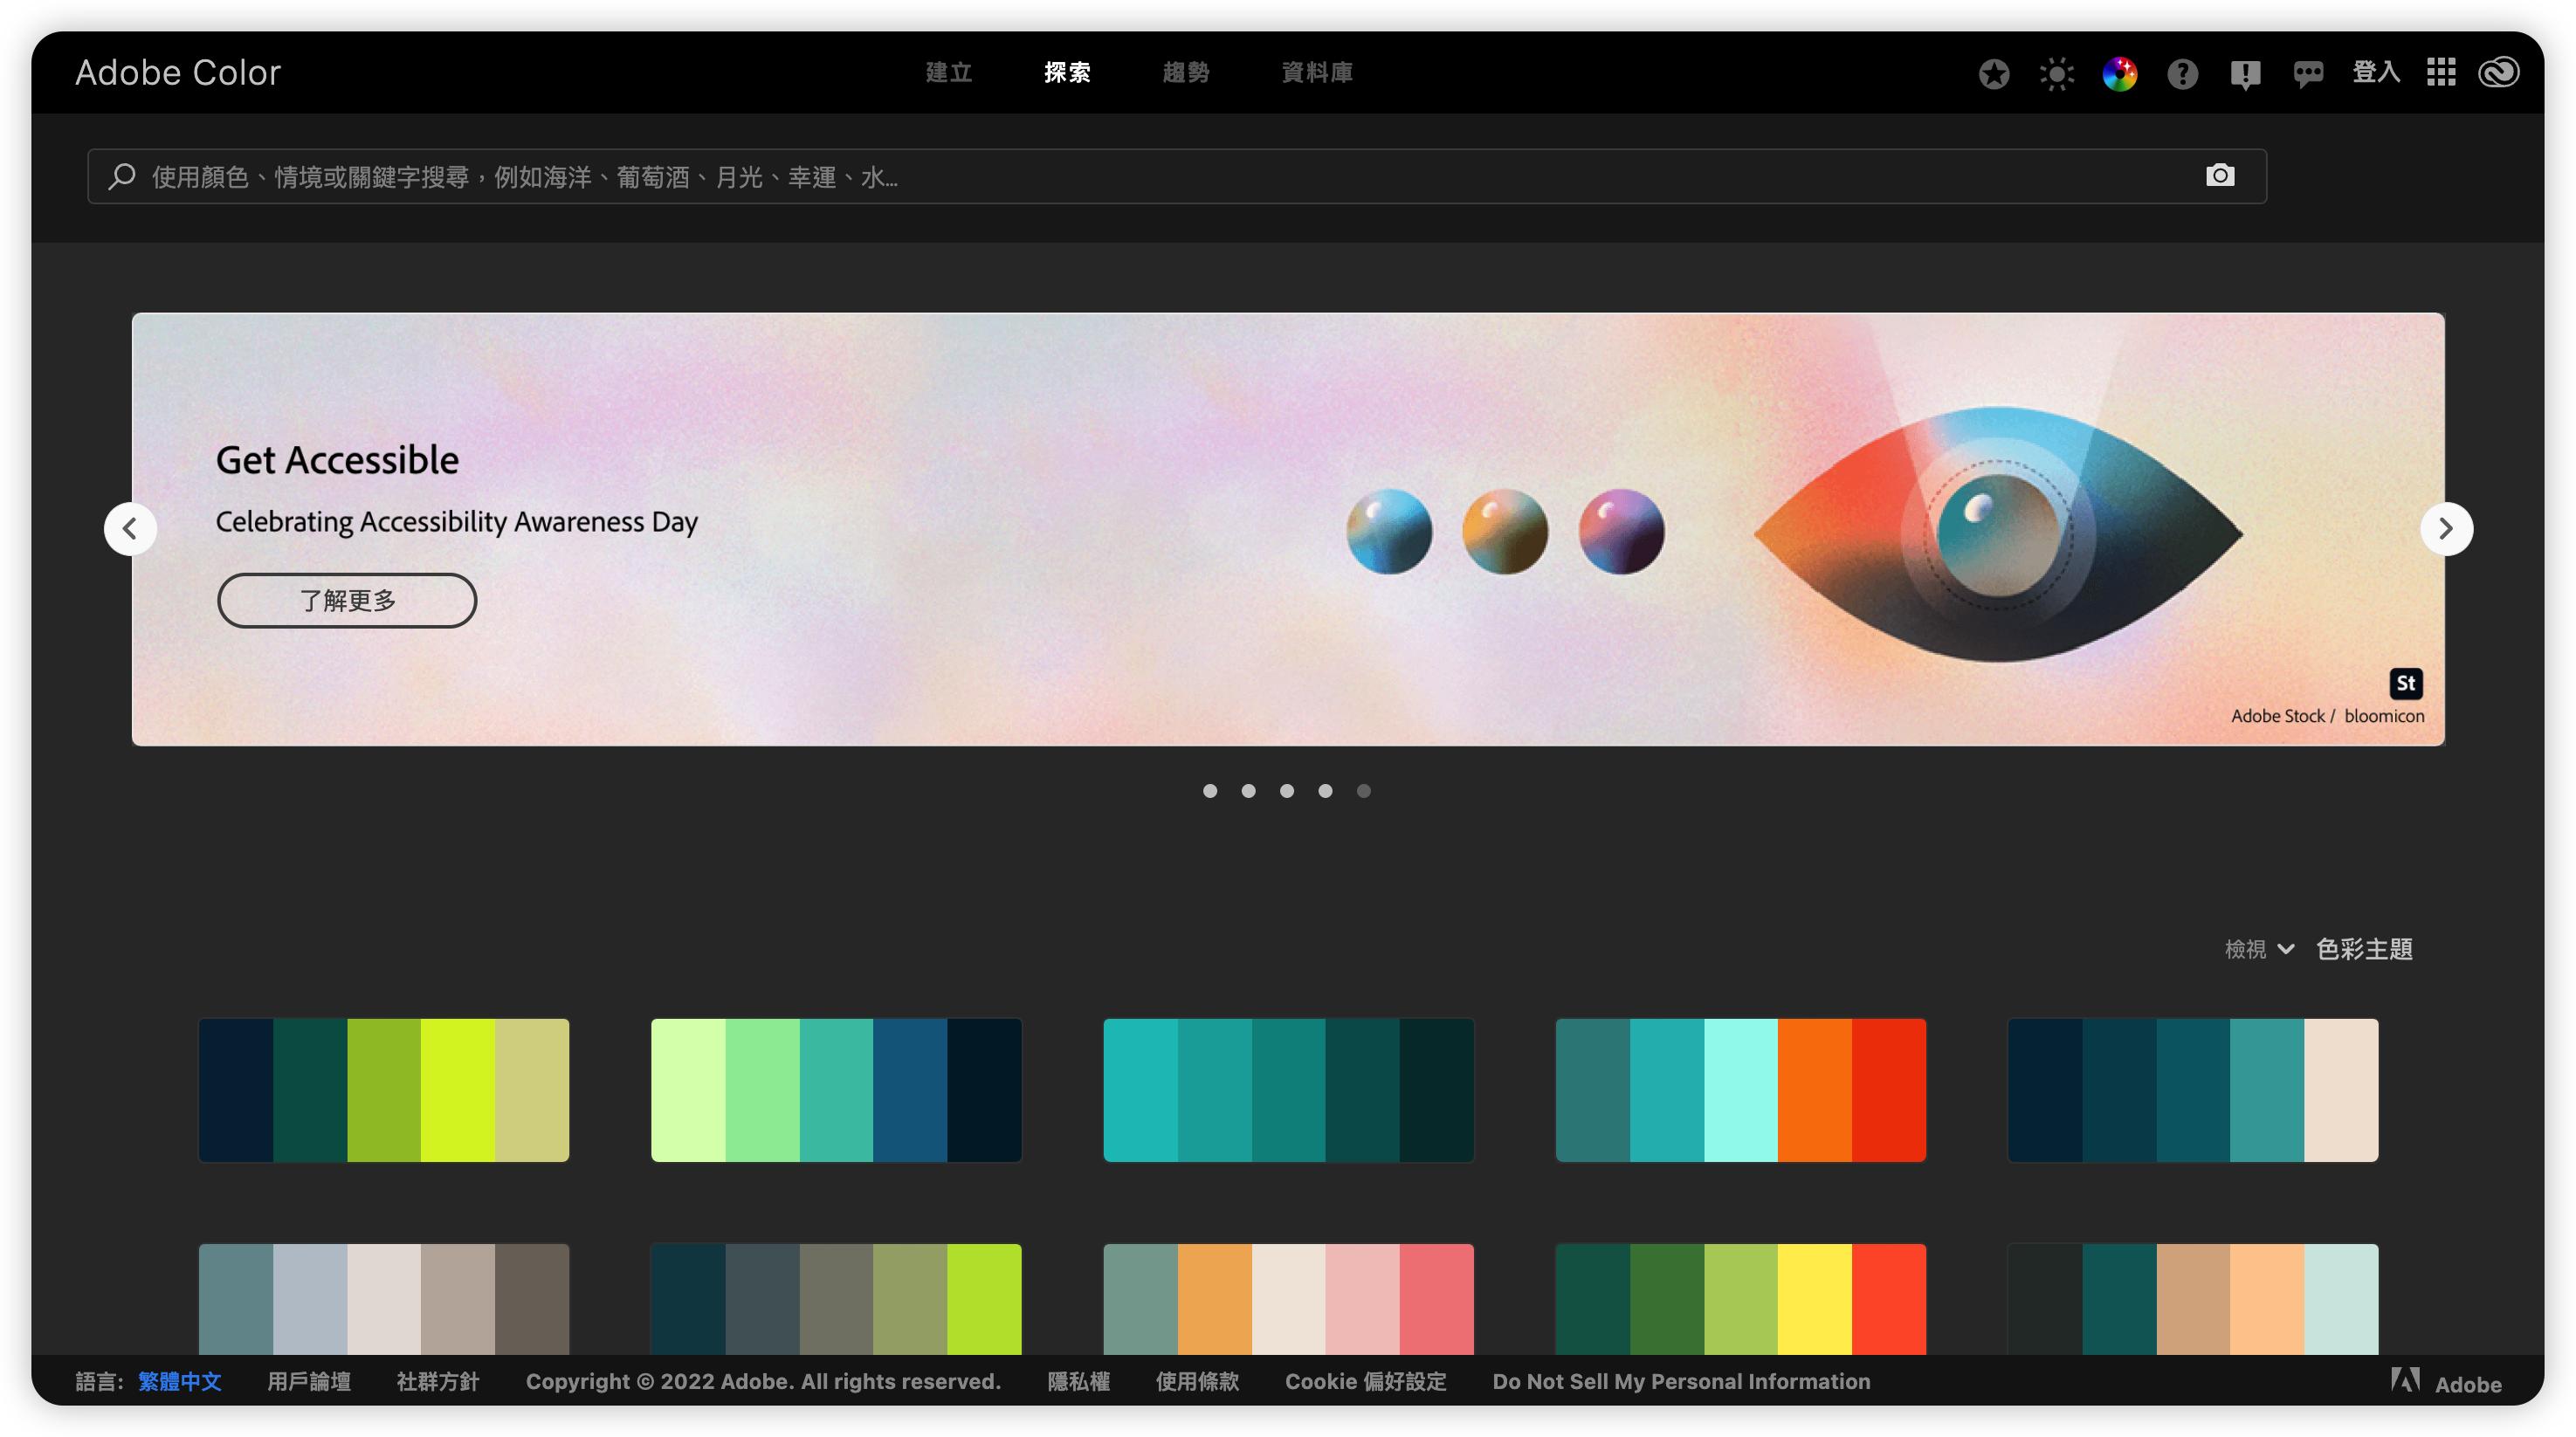
Task: Open the chat bubble feedback icon
Action: [2309, 72]
